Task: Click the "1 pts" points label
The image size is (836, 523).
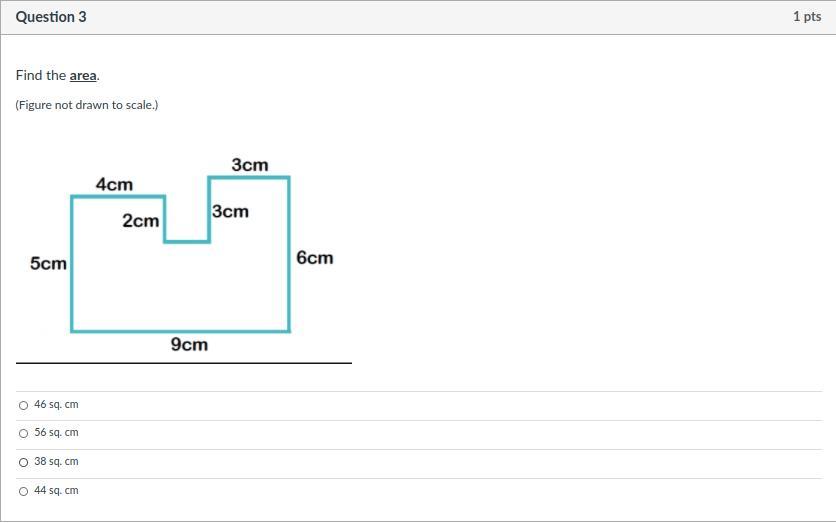Action: click(806, 17)
